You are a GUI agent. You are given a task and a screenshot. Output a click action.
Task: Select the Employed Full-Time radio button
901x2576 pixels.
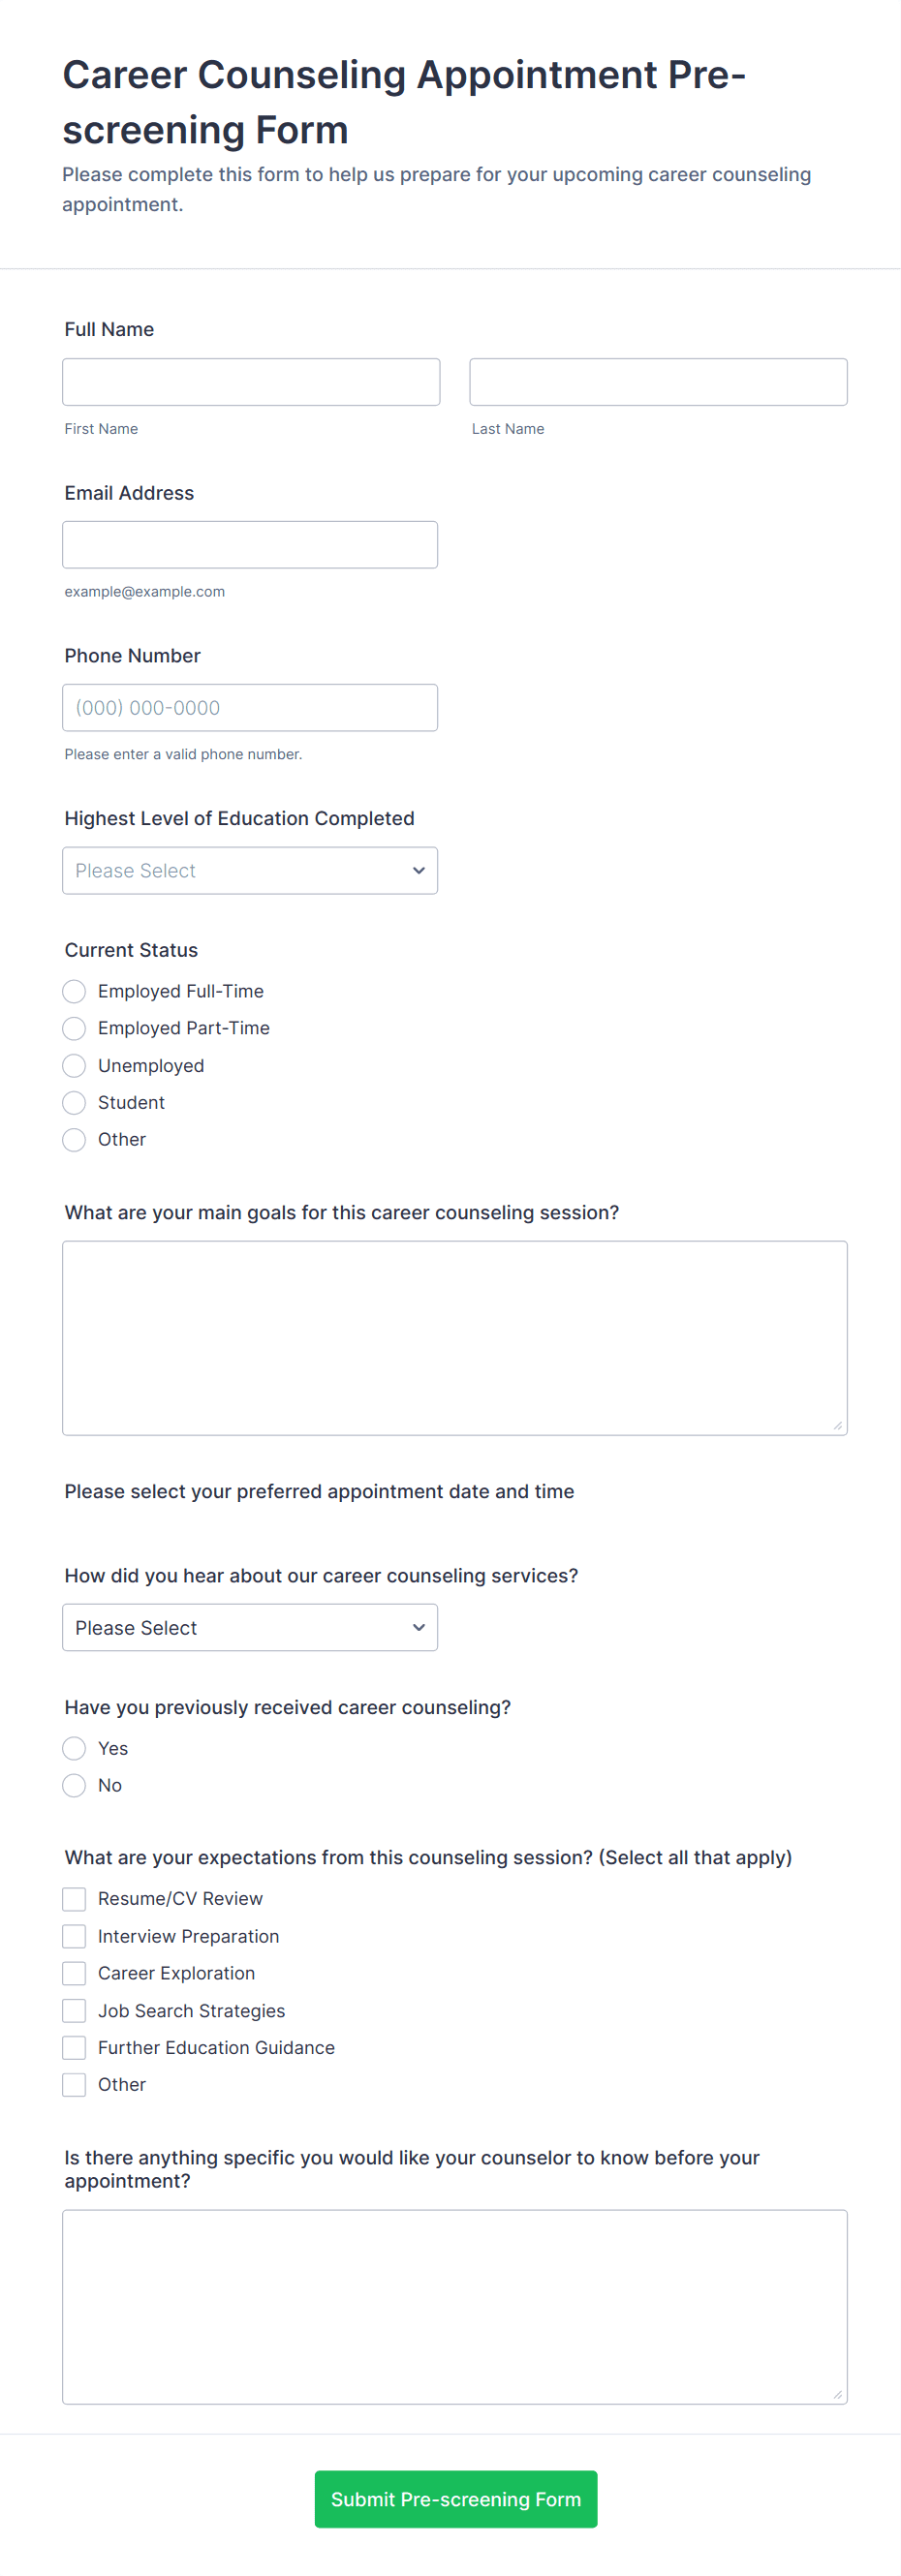(74, 991)
